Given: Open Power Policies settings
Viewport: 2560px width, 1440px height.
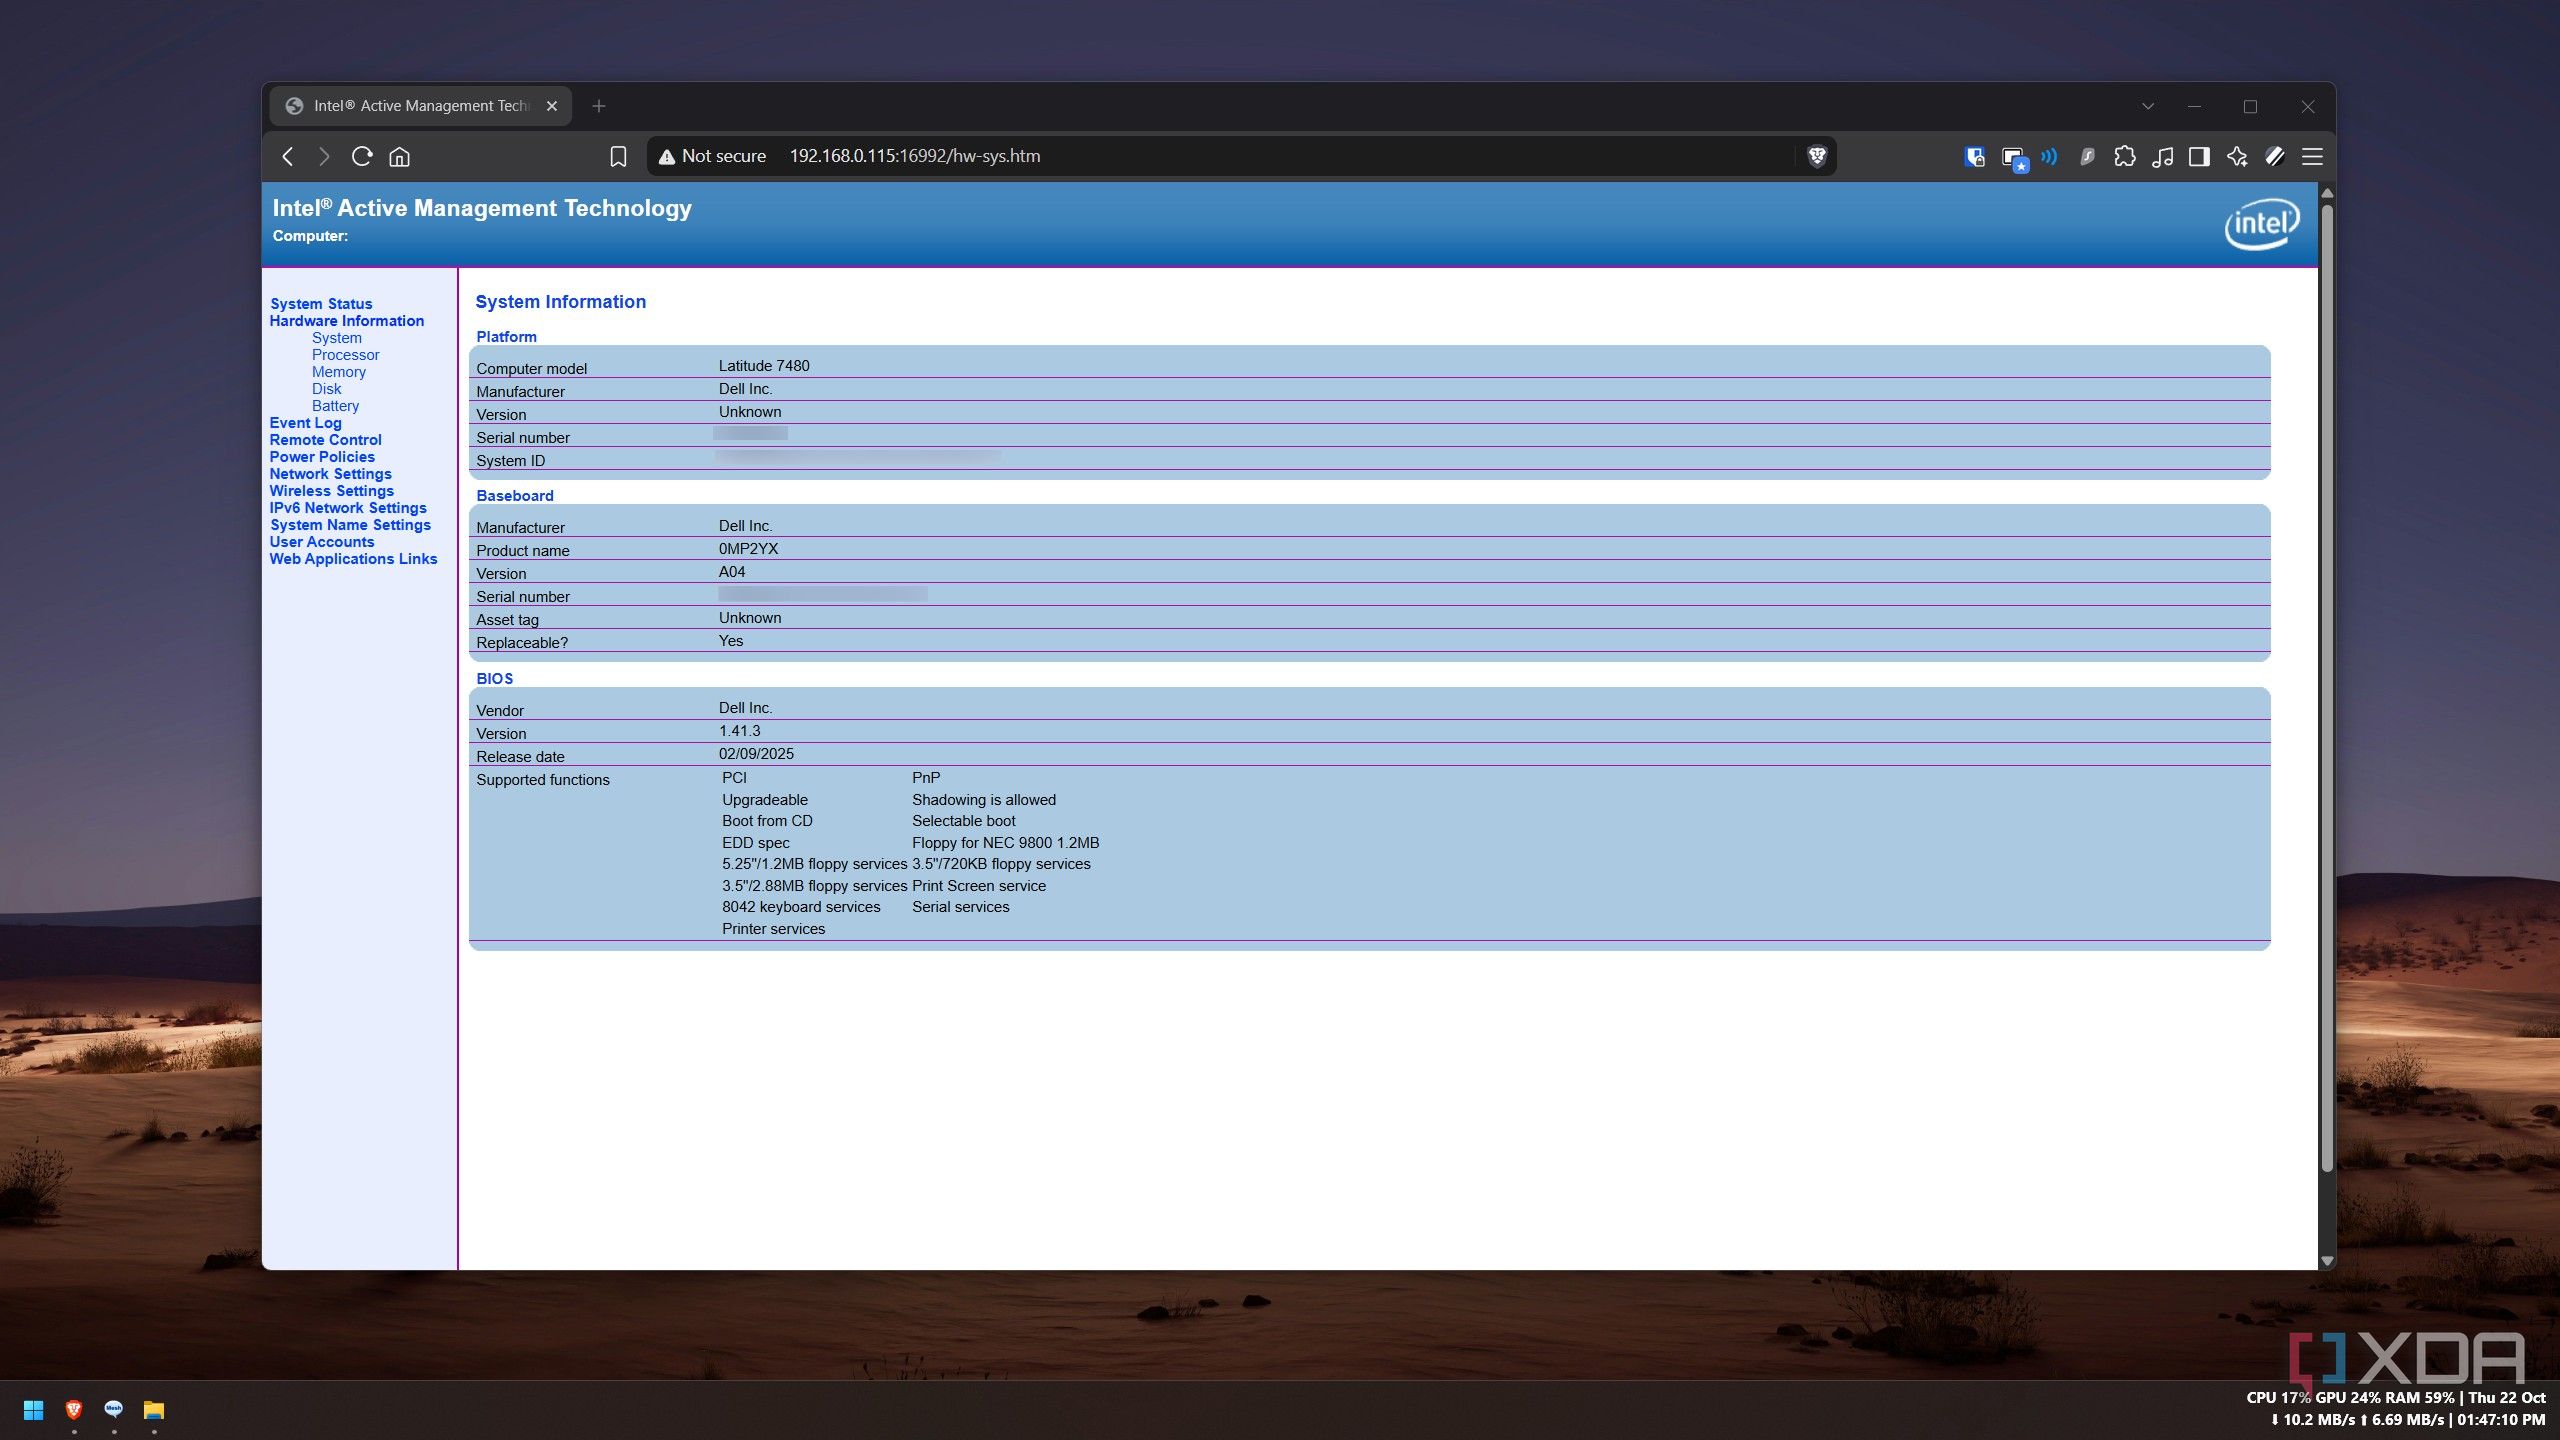Looking at the screenshot, I should pos(321,457).
